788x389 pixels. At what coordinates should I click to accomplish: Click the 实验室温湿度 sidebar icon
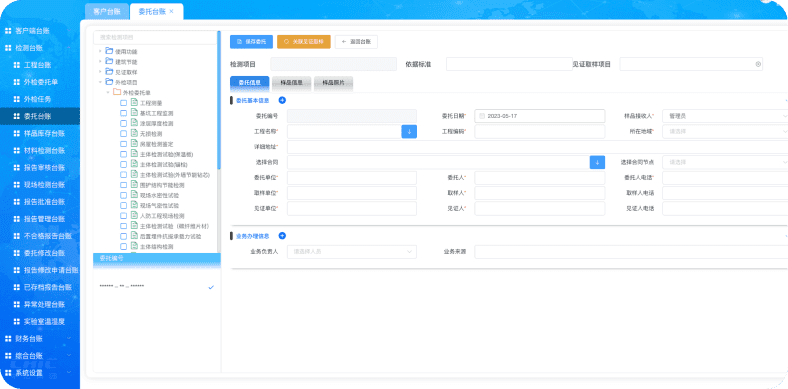(16, 322)
